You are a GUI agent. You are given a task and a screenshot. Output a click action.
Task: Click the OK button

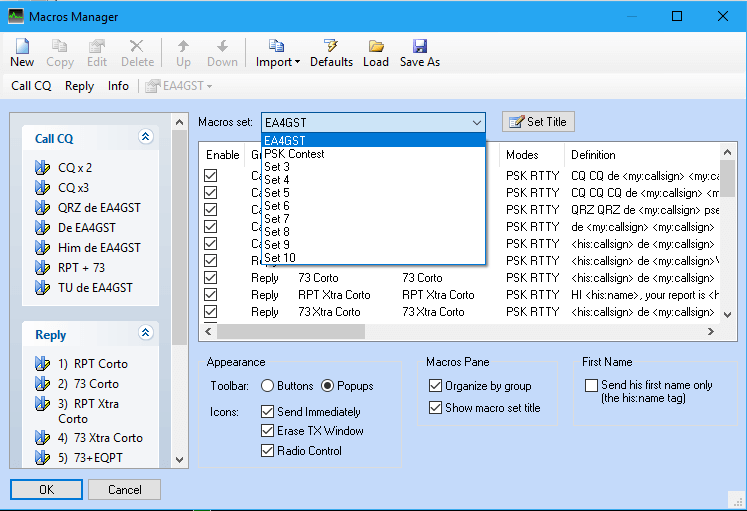click(x=46, y=490)
